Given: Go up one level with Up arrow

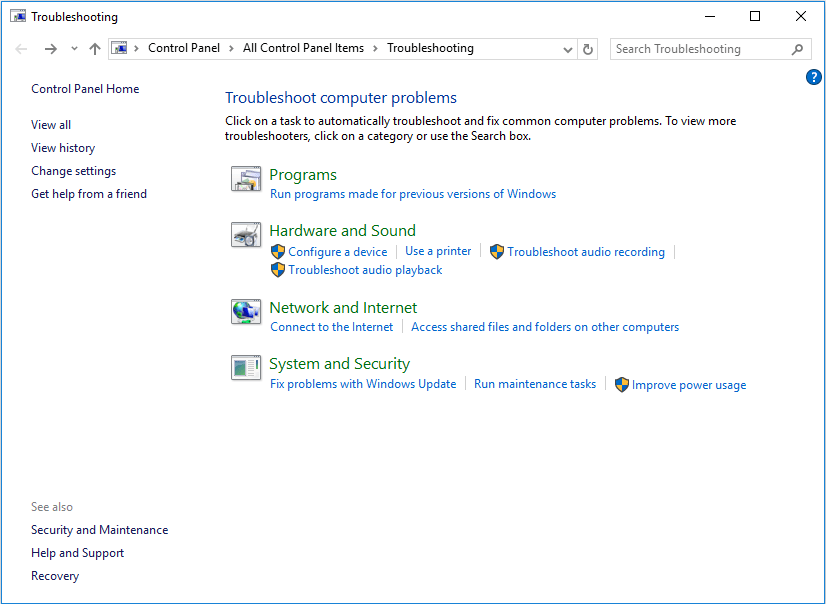Looking at the screenshot, I should [x=95, y=49].
